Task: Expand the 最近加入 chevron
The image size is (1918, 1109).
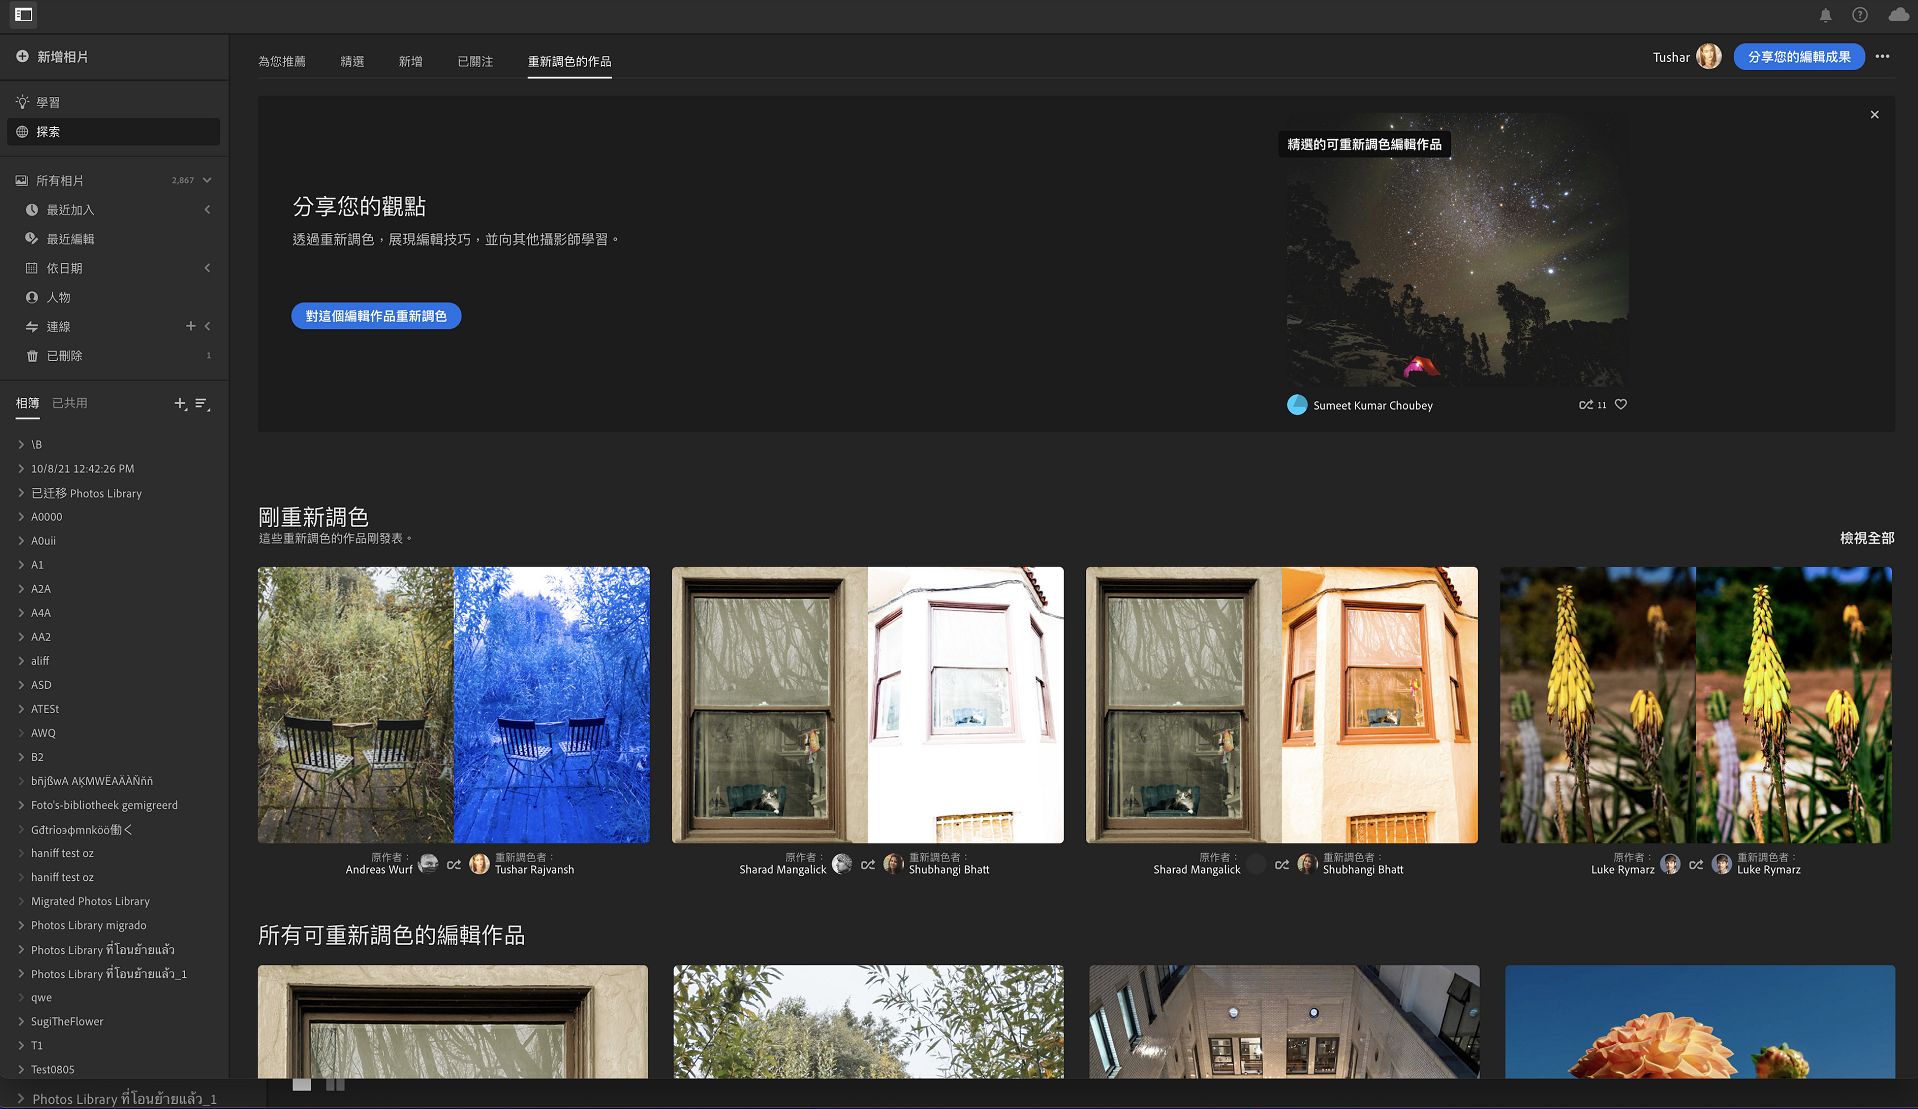Action: click(x=207, y=210)
